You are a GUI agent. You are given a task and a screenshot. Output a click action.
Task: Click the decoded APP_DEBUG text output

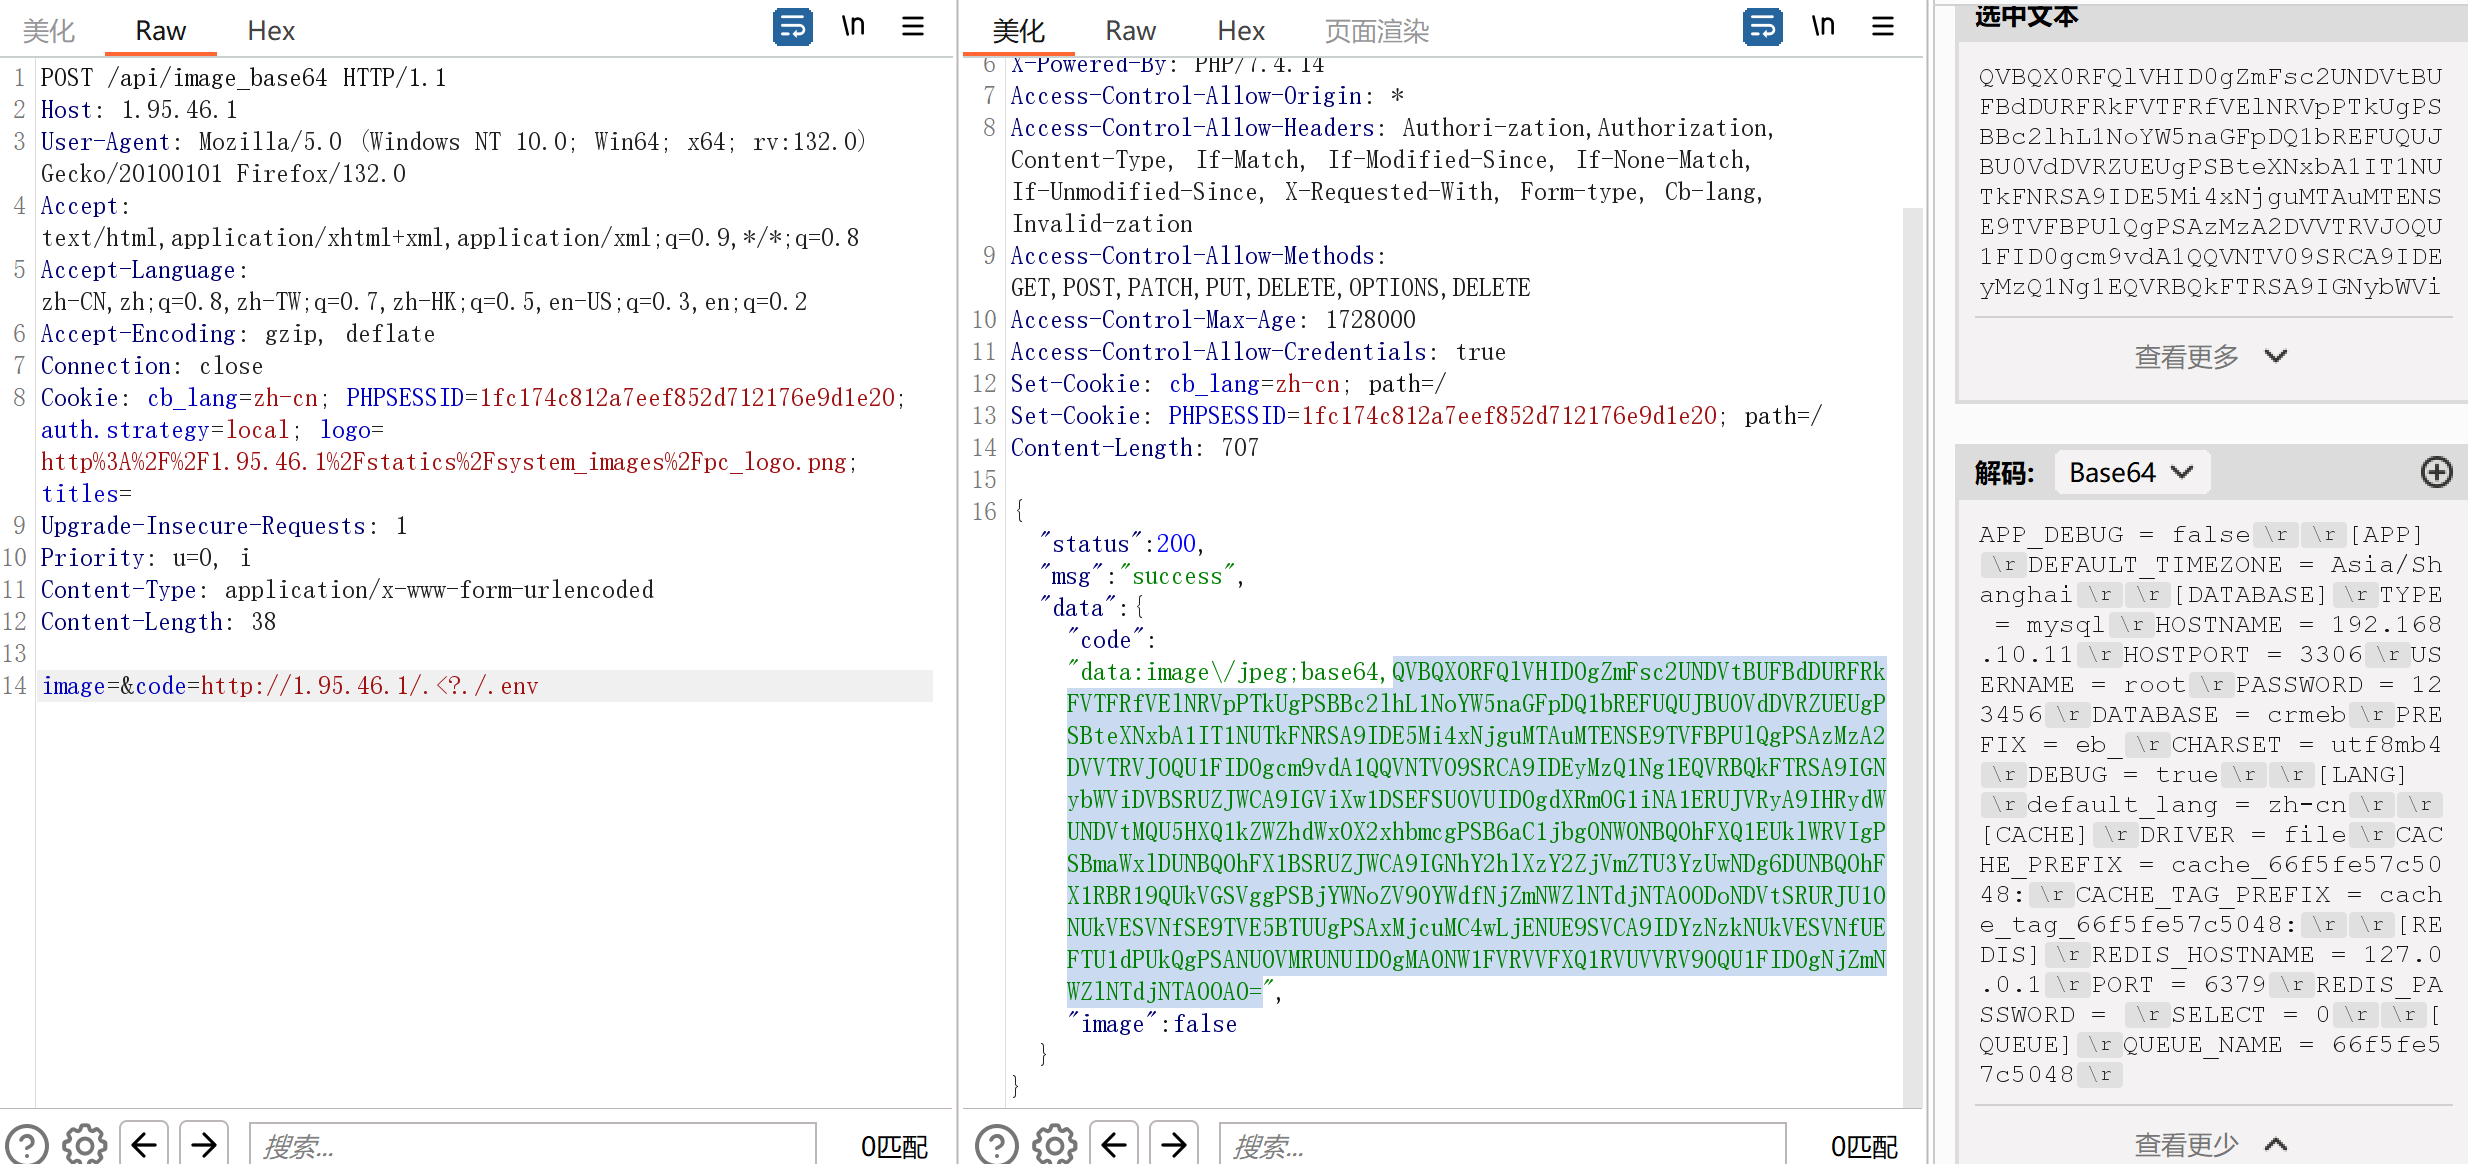click(2210, 804)
